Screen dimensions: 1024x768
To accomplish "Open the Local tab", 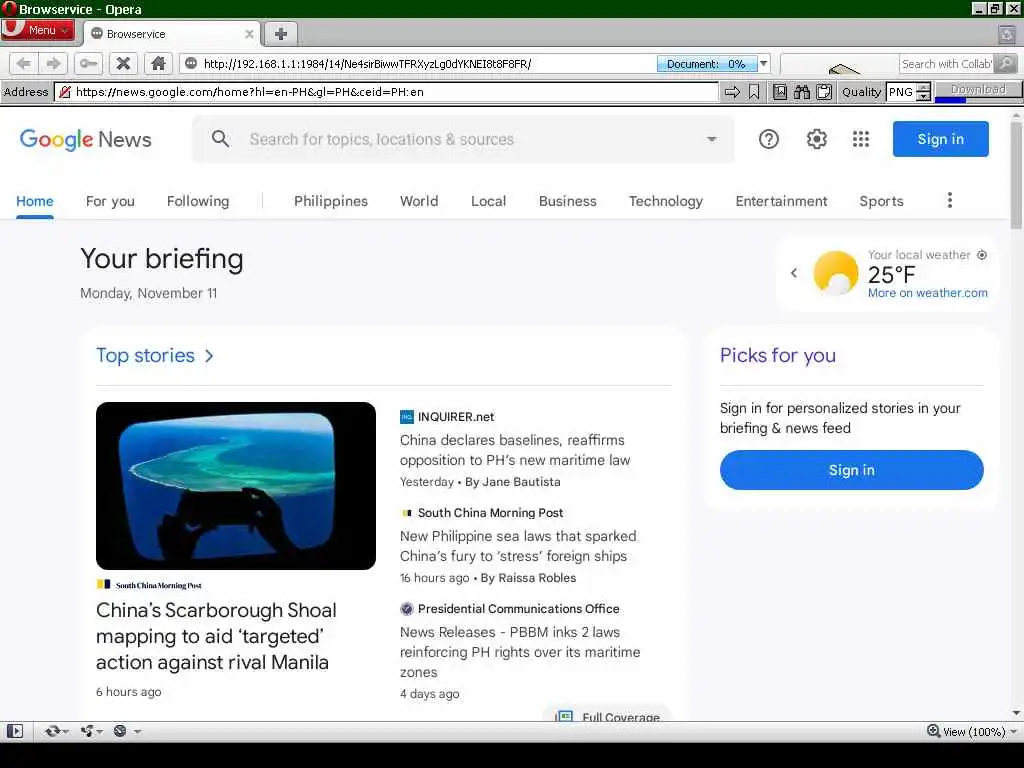I will point(488,201).
